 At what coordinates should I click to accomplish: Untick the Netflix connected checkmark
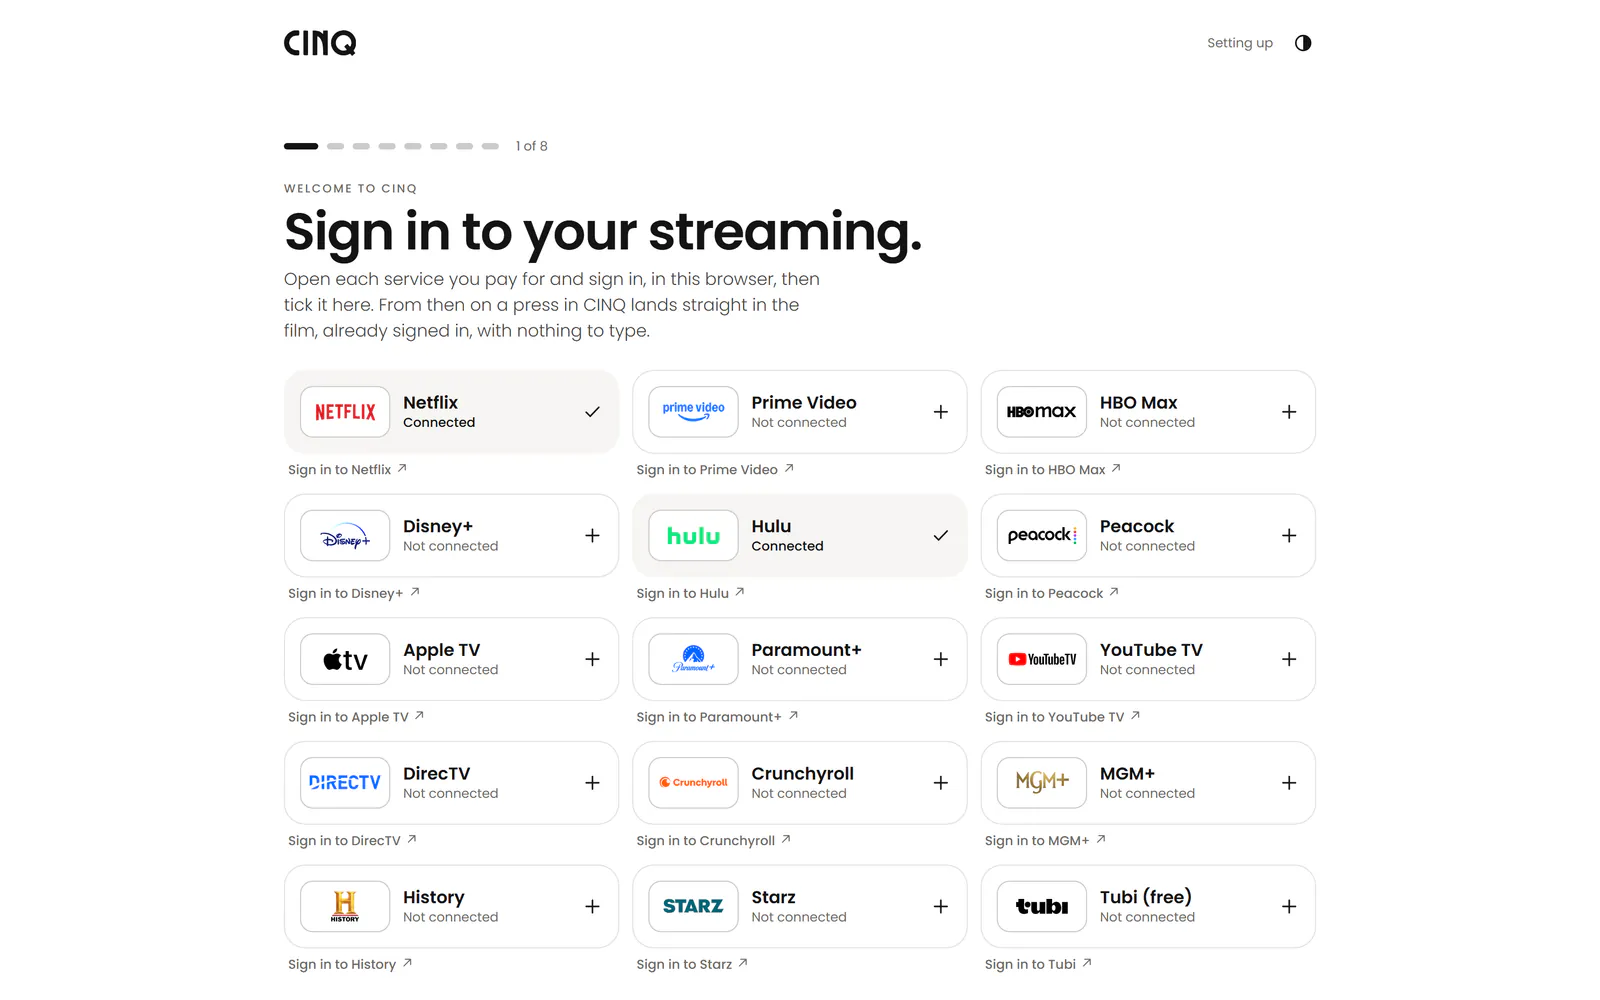(x=592, y=412)
